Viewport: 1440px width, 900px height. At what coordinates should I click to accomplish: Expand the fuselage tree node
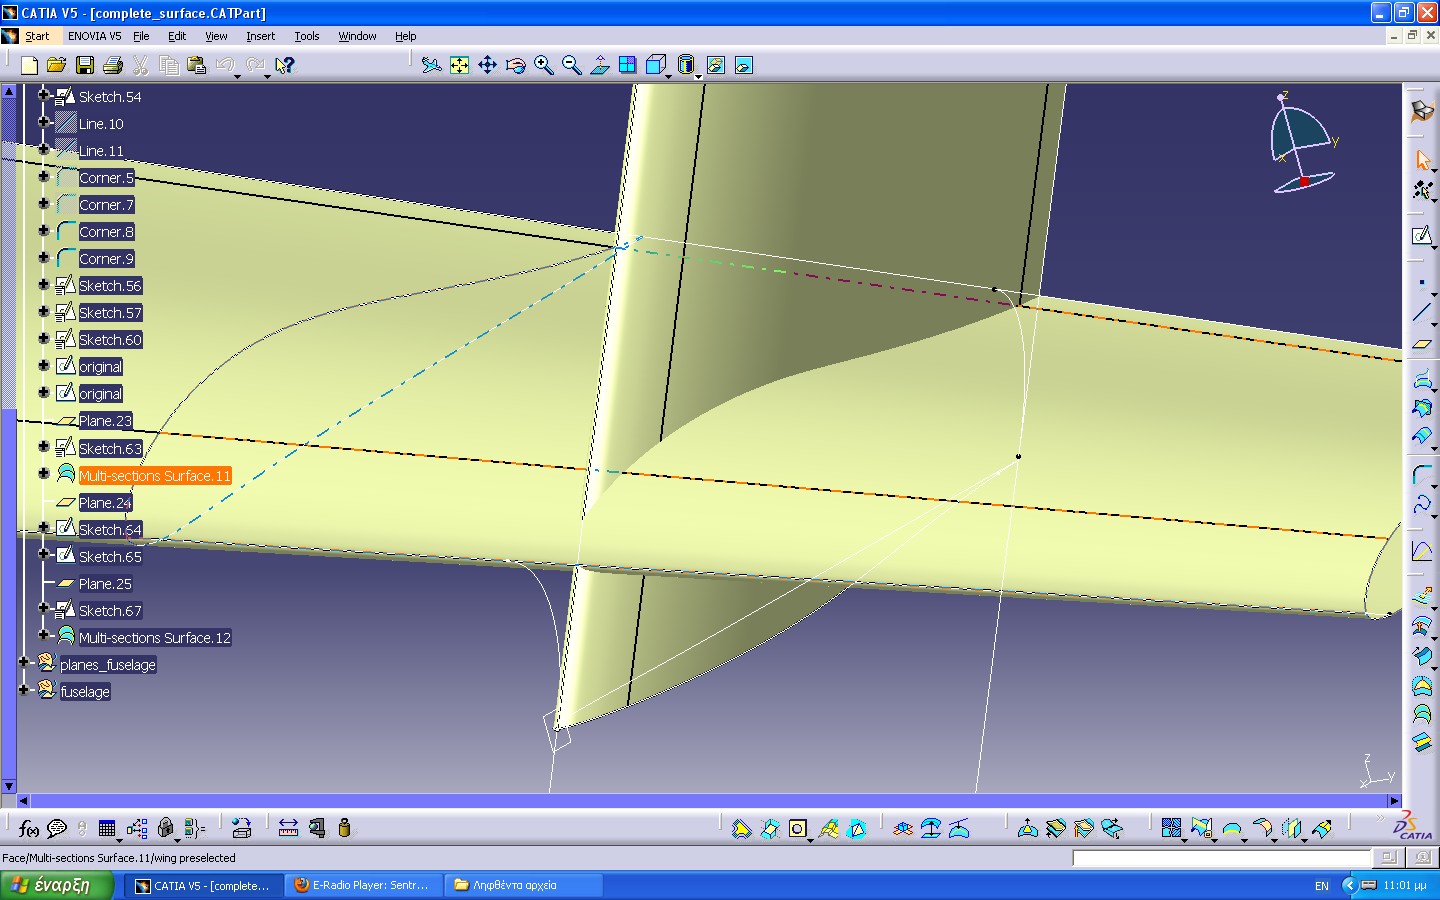24,689
